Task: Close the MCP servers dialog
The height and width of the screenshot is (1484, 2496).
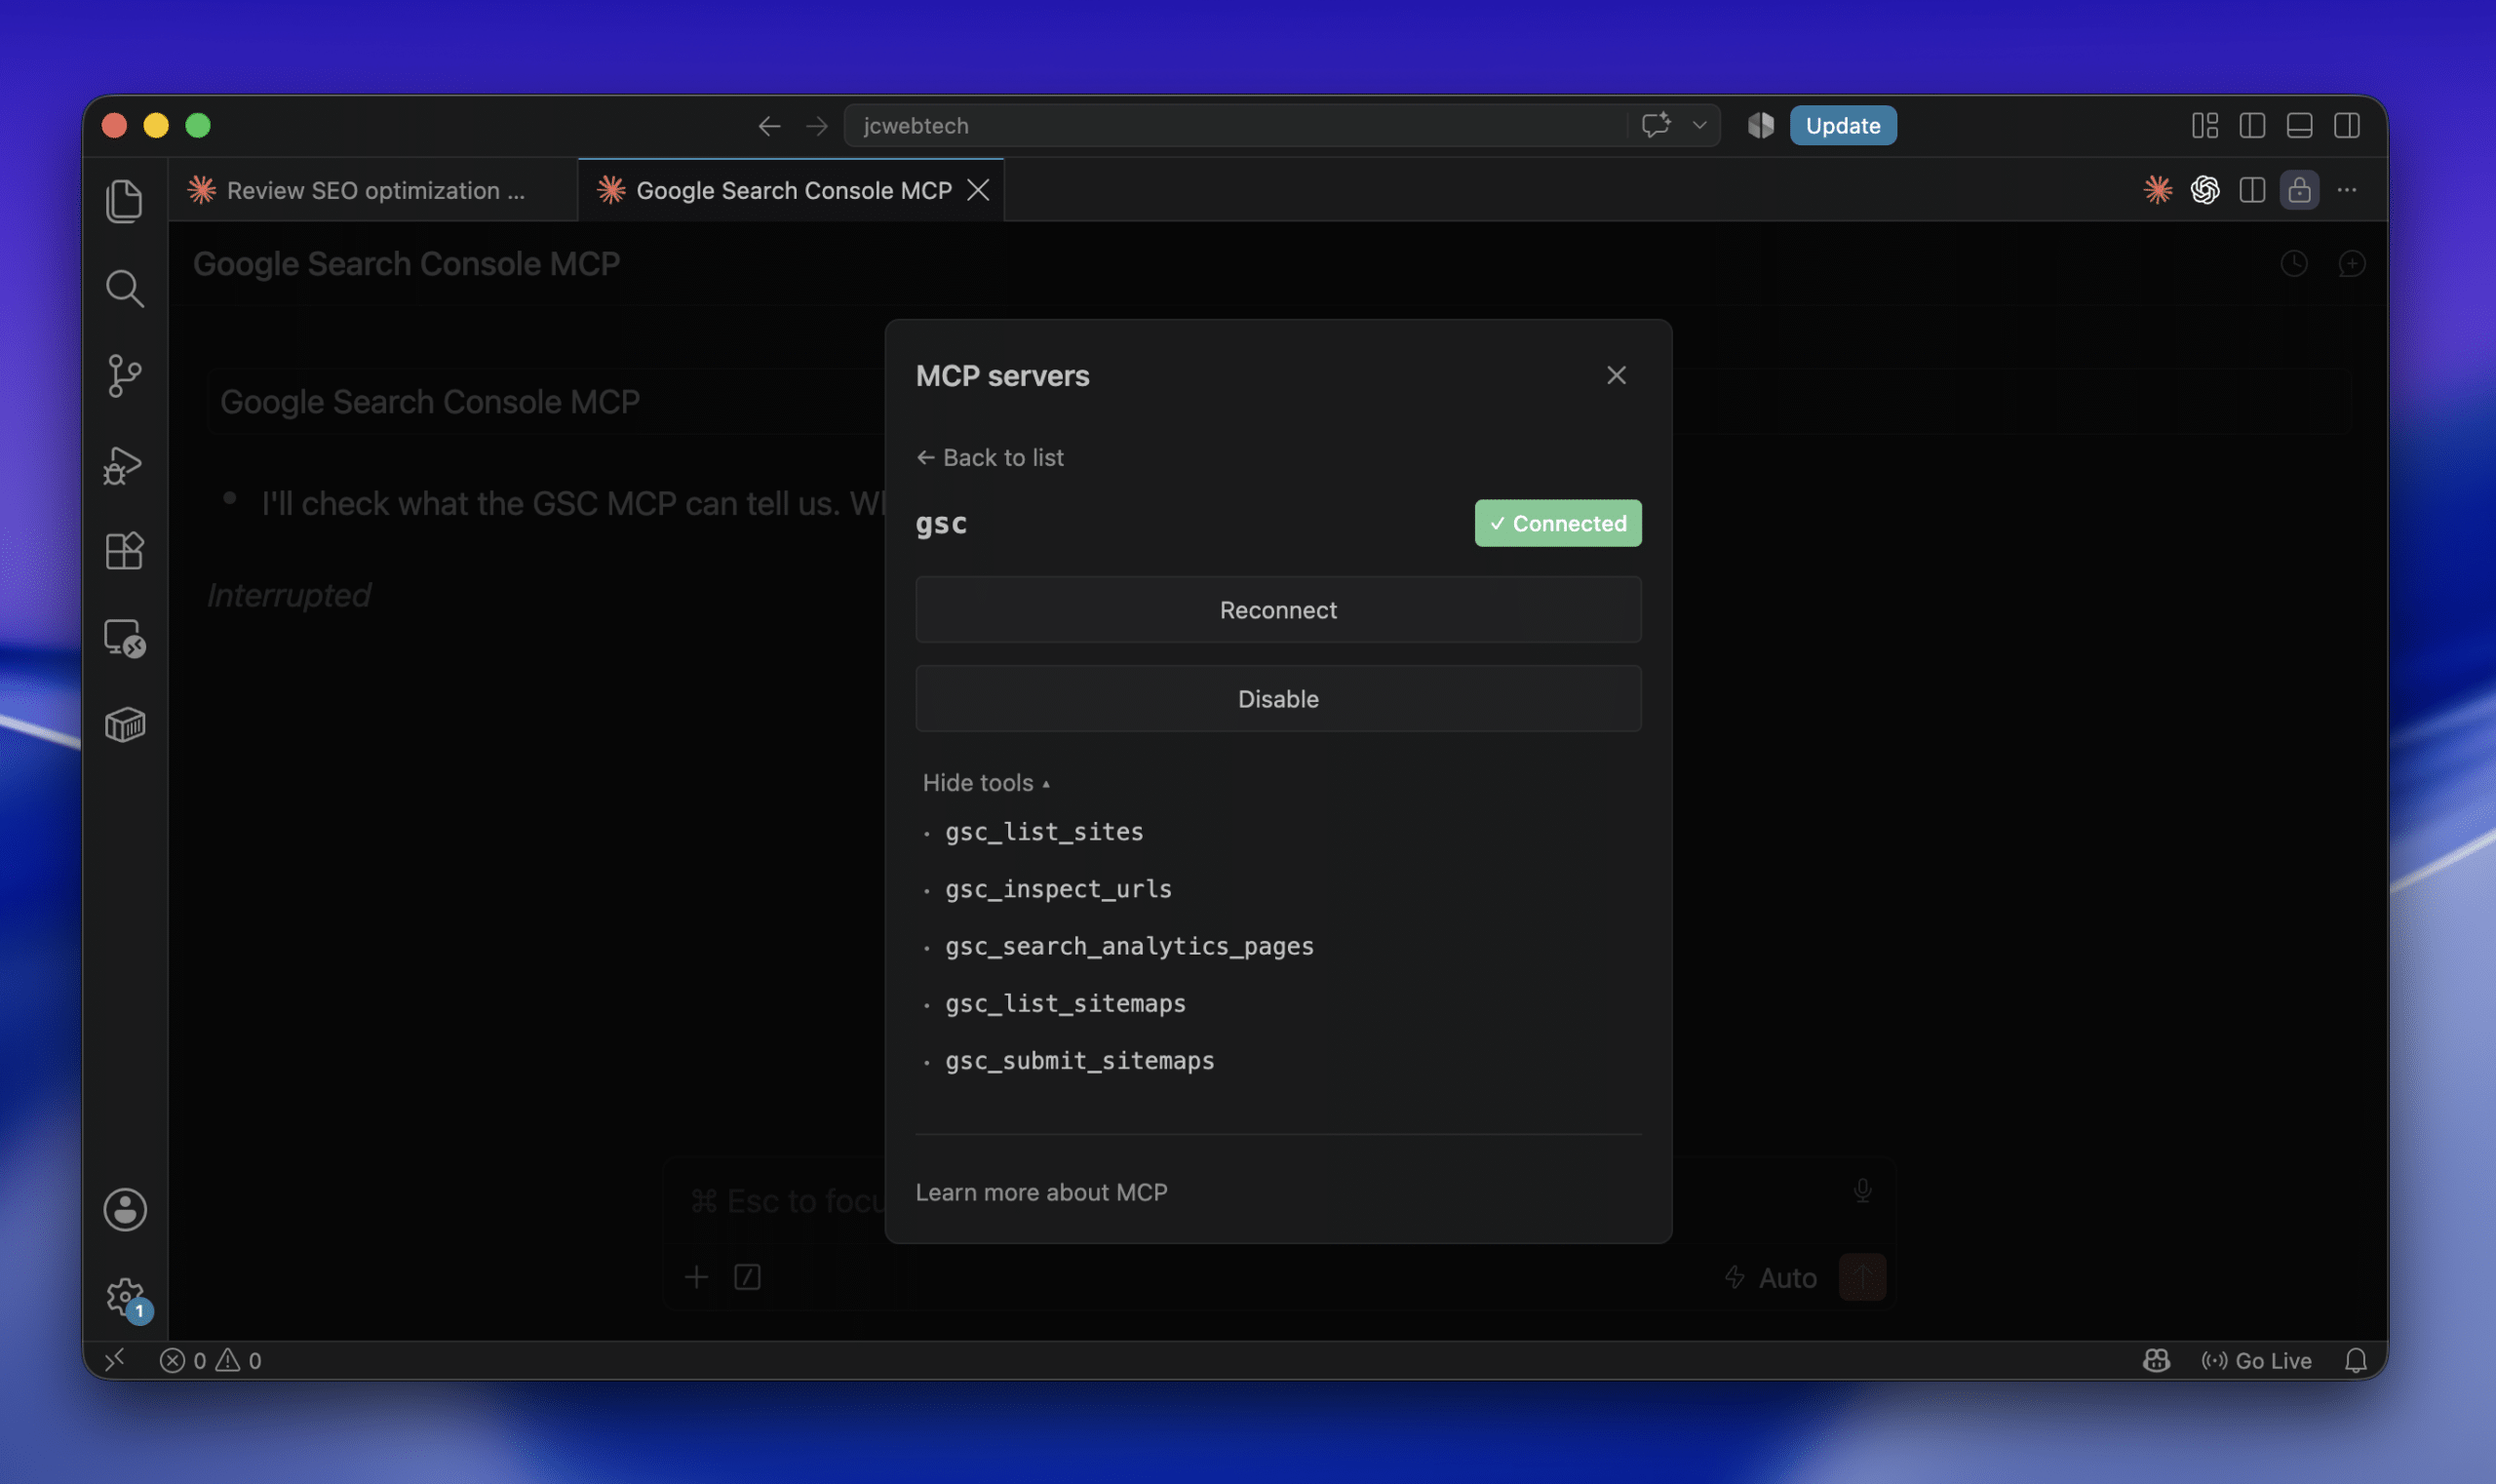Action: [1616, 375]
